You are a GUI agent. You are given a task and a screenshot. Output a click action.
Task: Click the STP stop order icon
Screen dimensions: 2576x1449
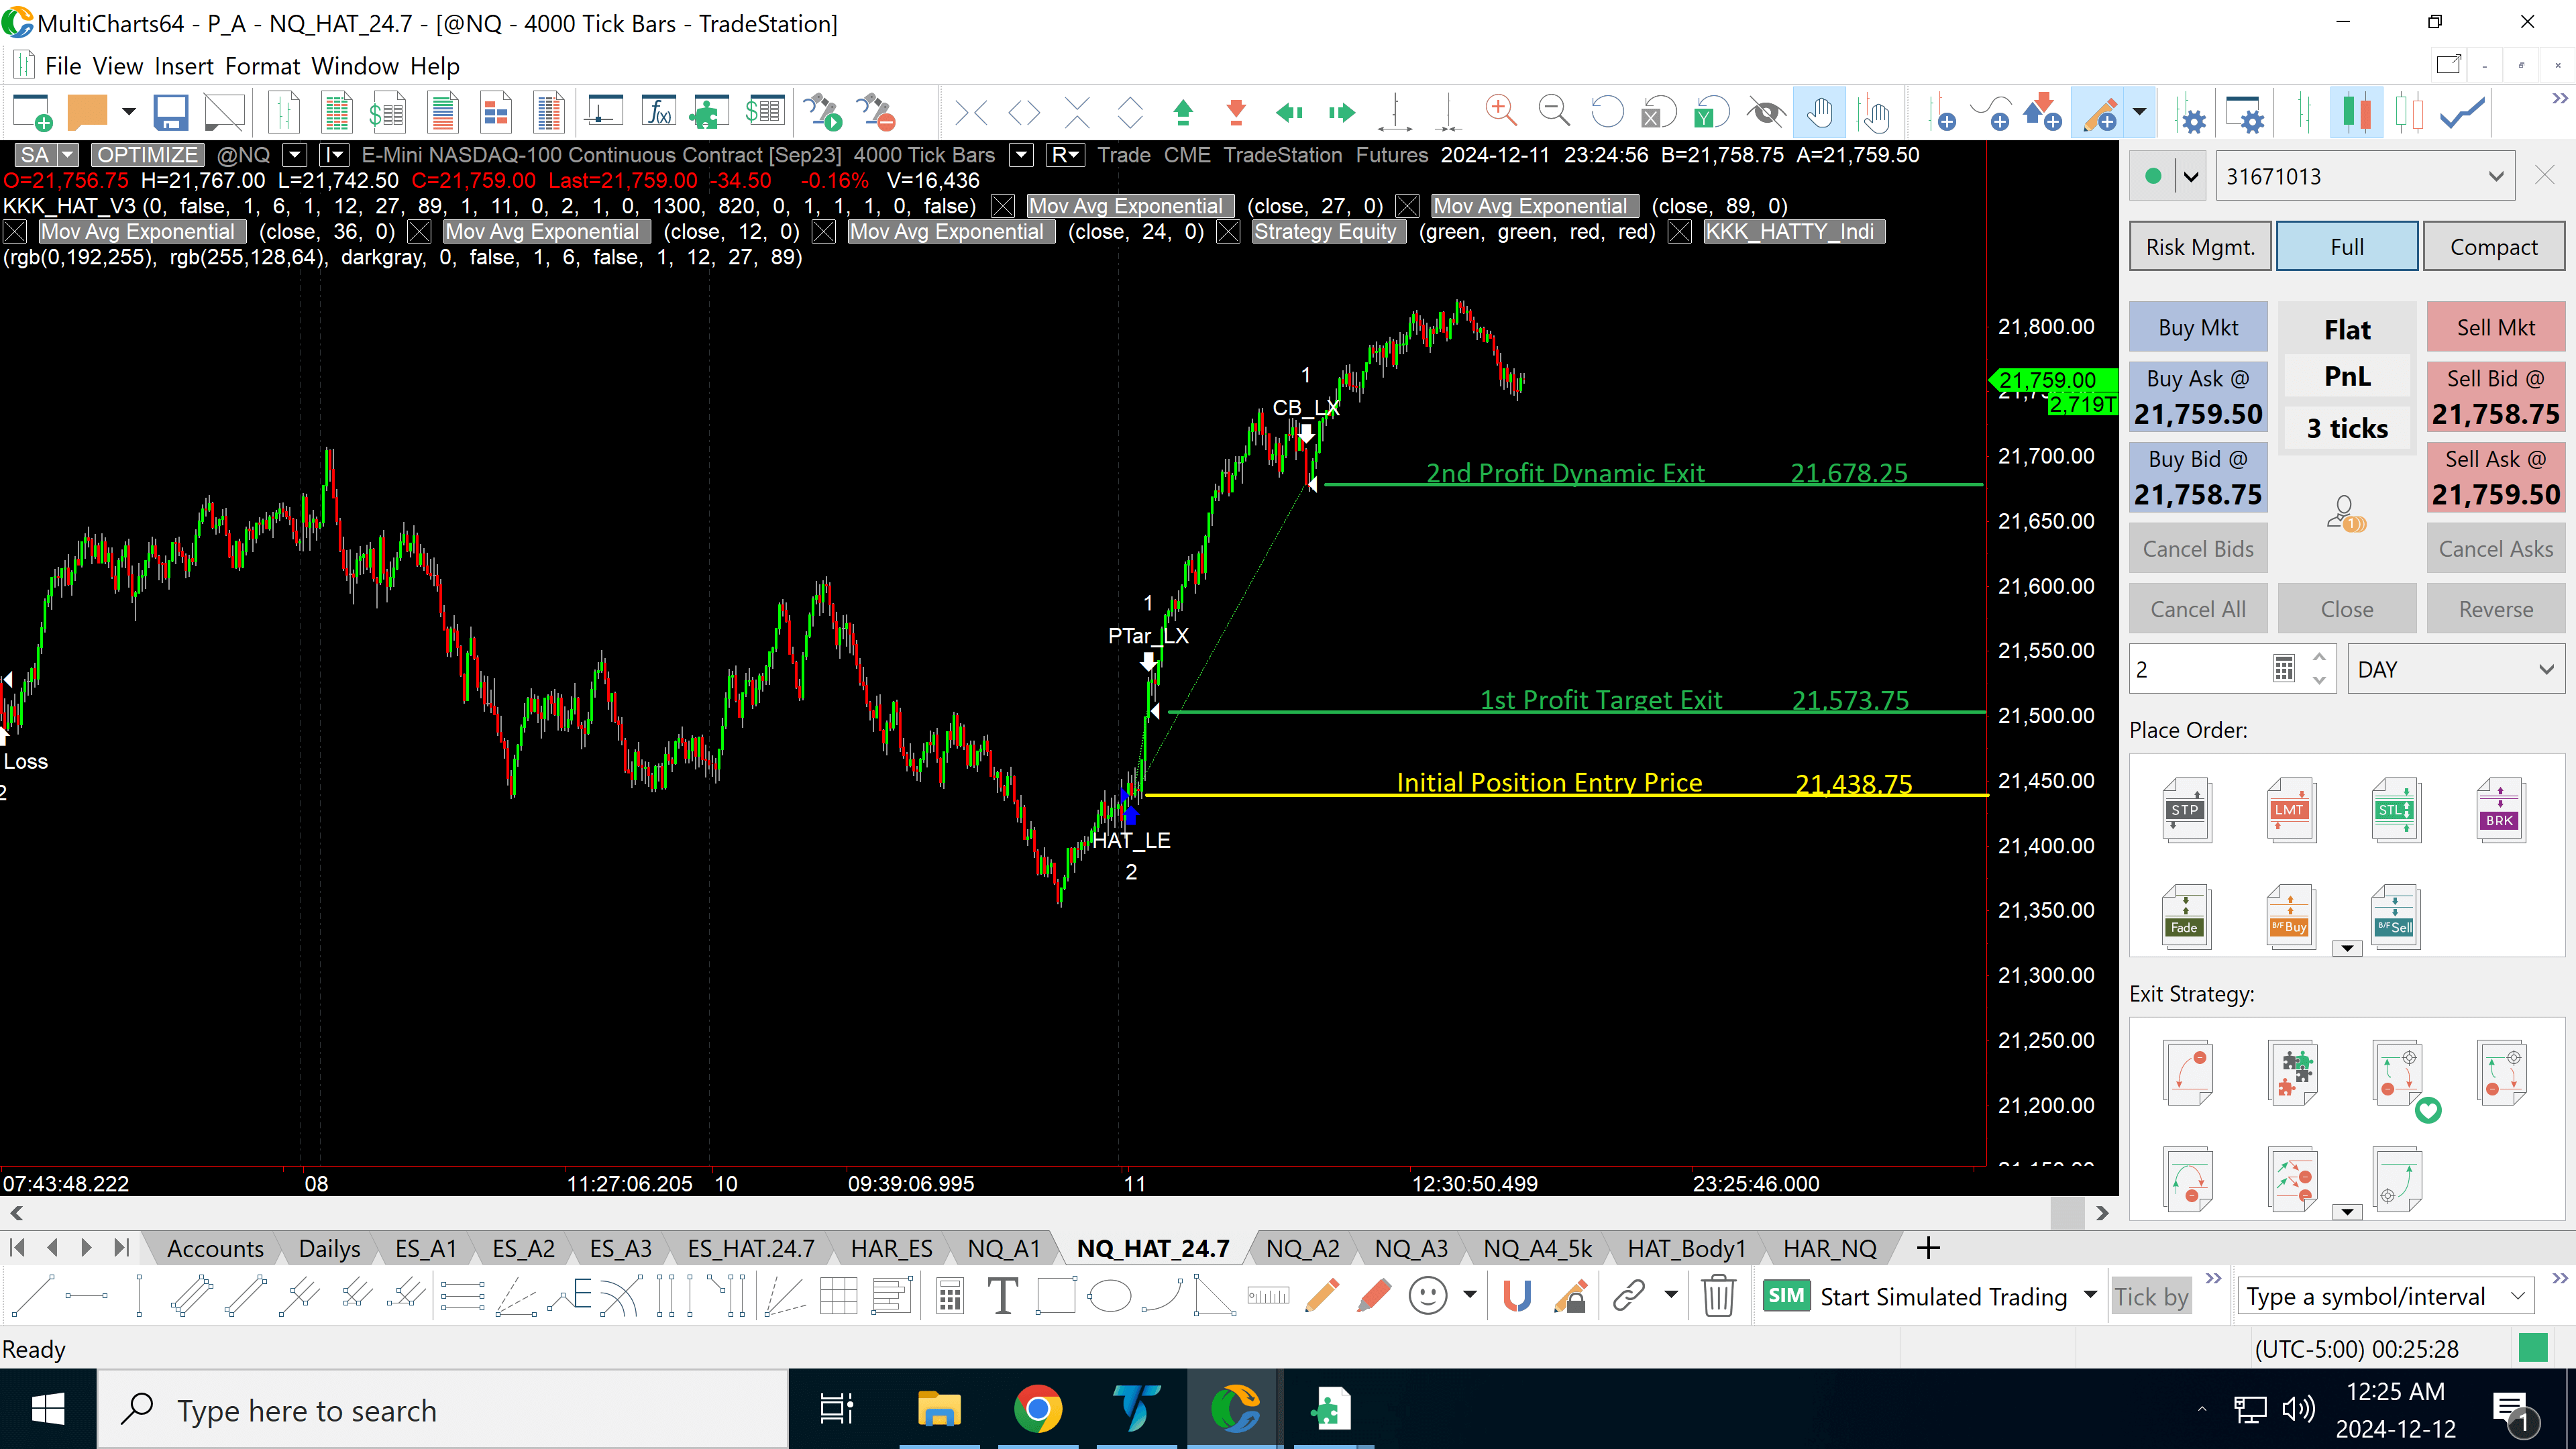[x=2186, y=810]
